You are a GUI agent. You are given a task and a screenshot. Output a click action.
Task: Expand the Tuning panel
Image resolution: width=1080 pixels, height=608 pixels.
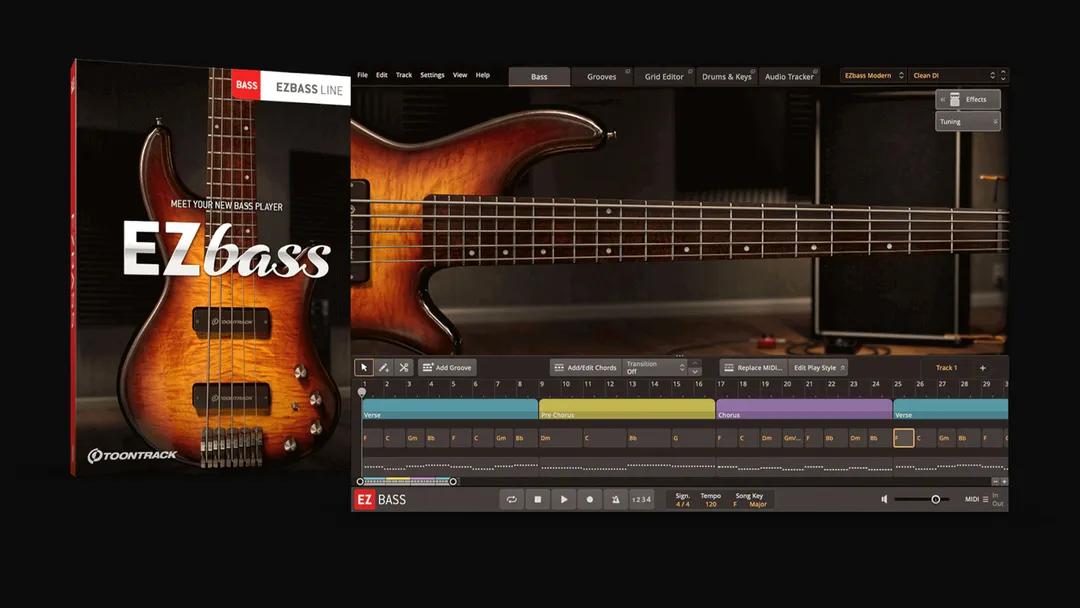(968, 121)
